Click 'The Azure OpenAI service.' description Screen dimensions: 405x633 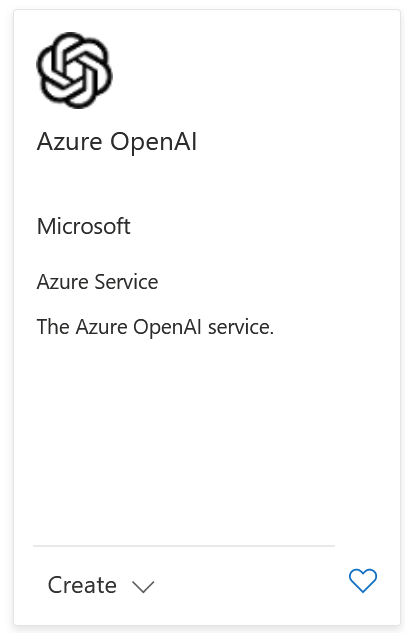[155, 327]
